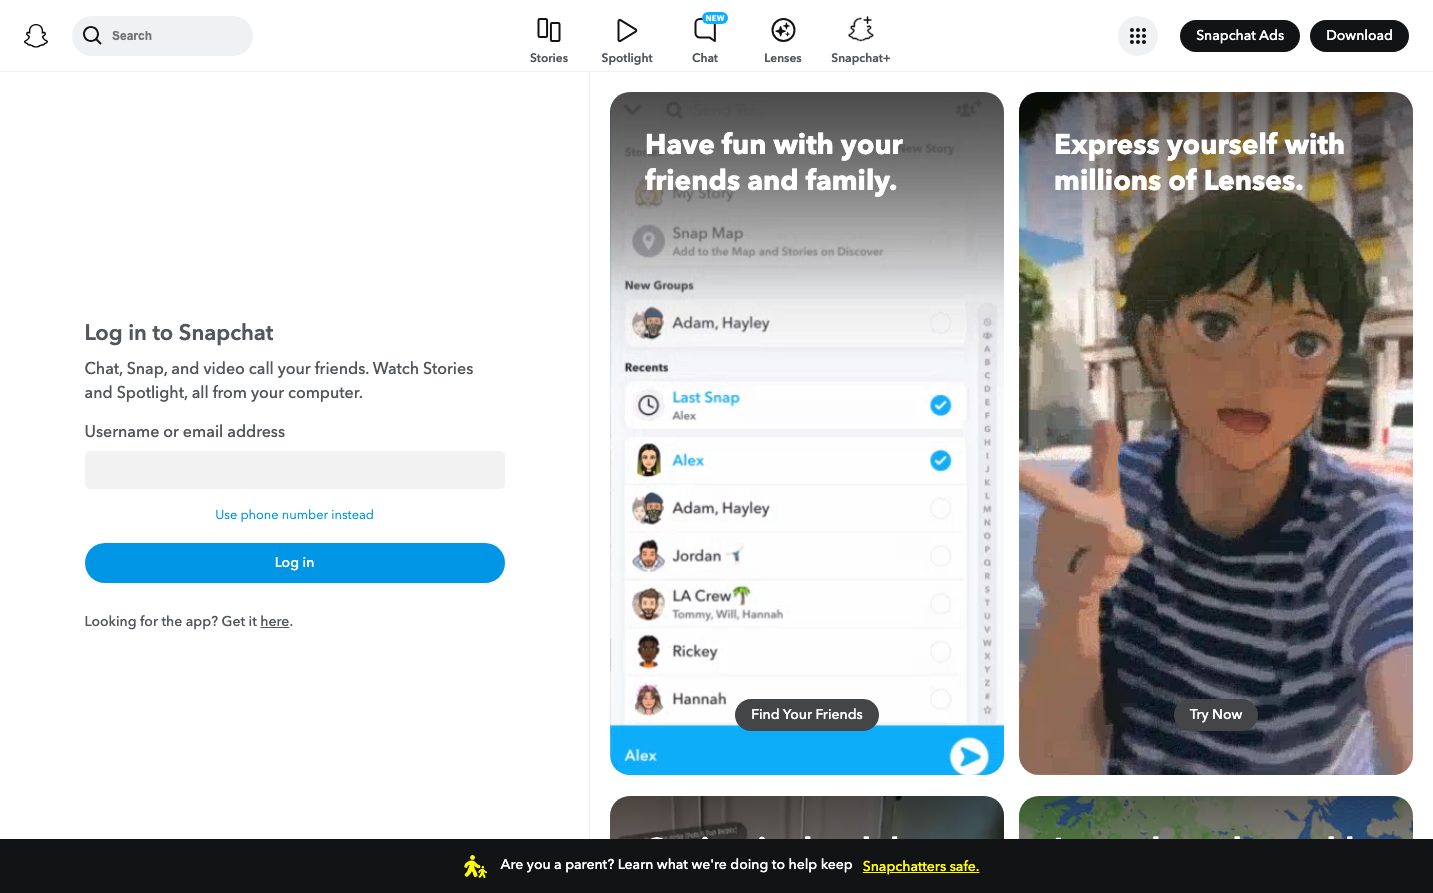Click the Snapchat ghost logo
The image size is (1433, 893).
(x=36, y=36)
